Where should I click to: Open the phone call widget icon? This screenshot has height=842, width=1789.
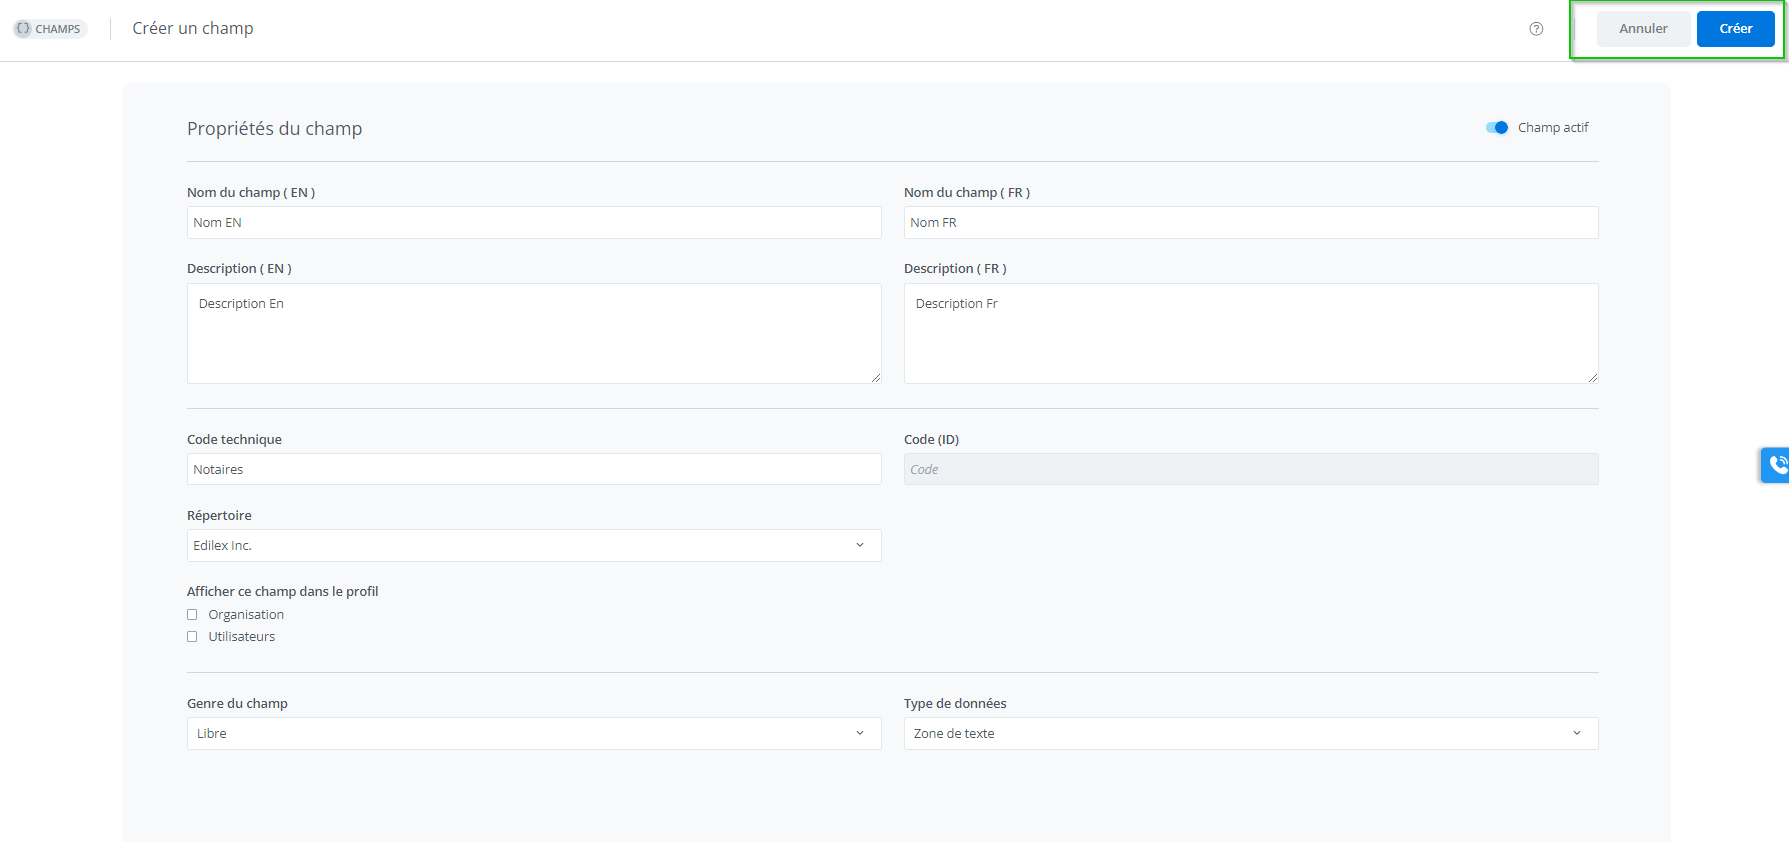point(1776,465)
